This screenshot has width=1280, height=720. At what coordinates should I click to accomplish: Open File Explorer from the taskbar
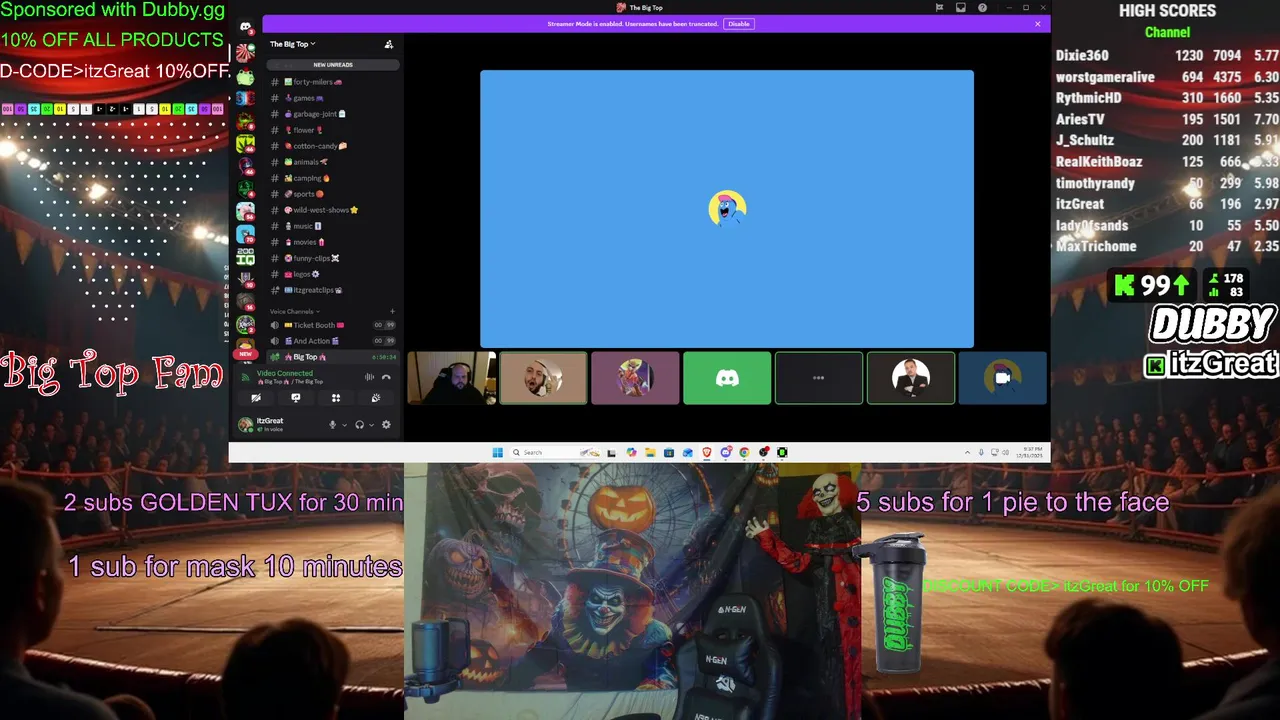650,452
